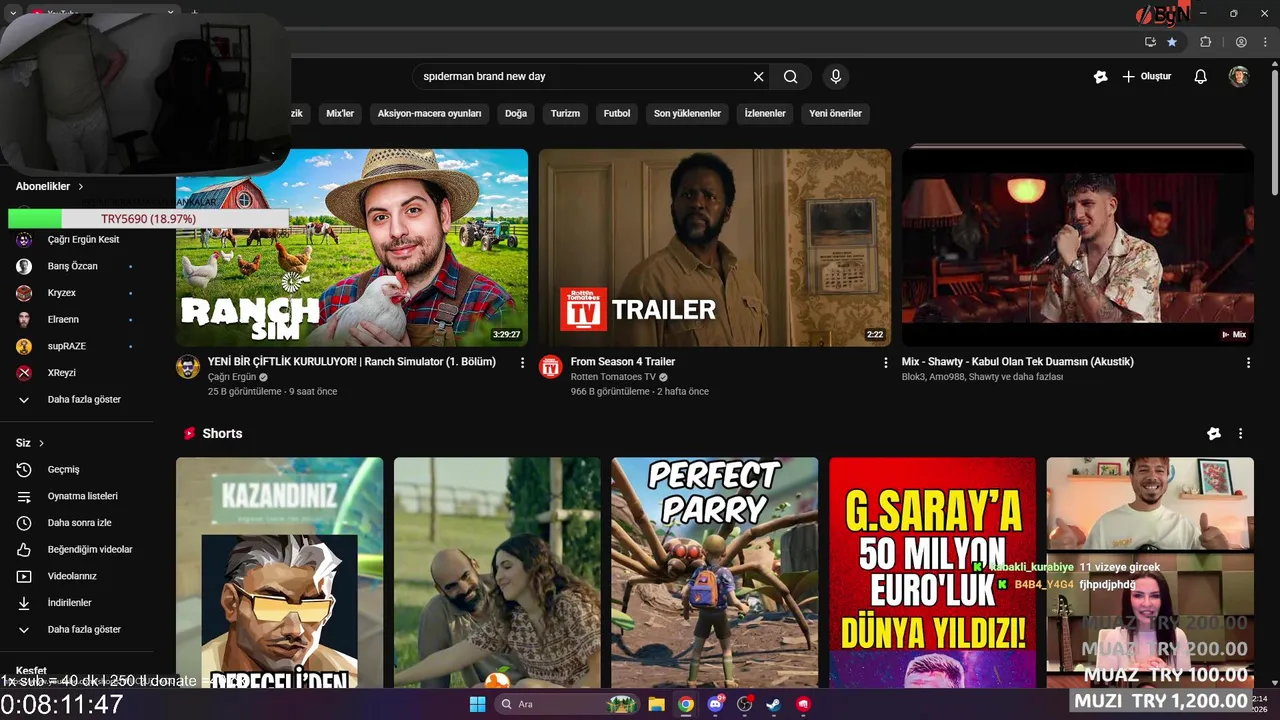
Task: Click the Oluştur create button
Action: (1146, 77)
